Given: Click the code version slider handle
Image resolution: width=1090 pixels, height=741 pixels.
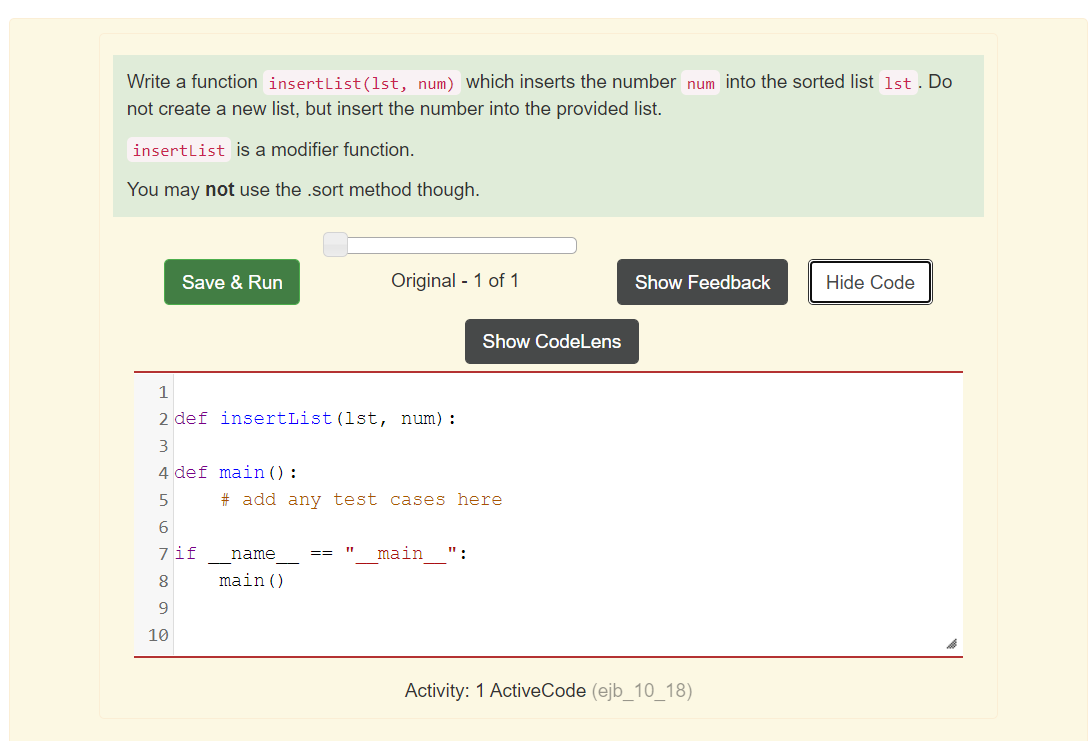Looking at the screenshot, I should click(335, 244).
